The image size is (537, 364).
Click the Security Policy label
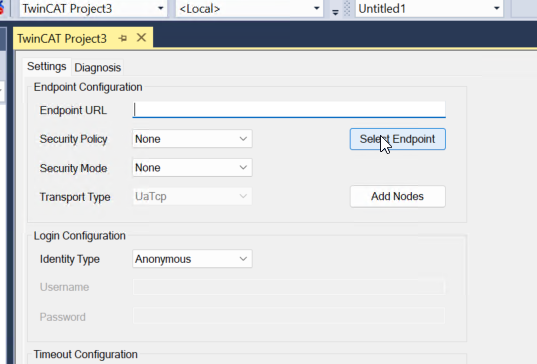click(74, 139)
